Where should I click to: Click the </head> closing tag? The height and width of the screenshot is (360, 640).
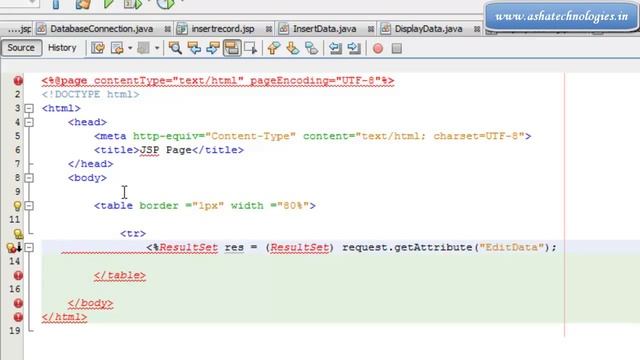91,164
